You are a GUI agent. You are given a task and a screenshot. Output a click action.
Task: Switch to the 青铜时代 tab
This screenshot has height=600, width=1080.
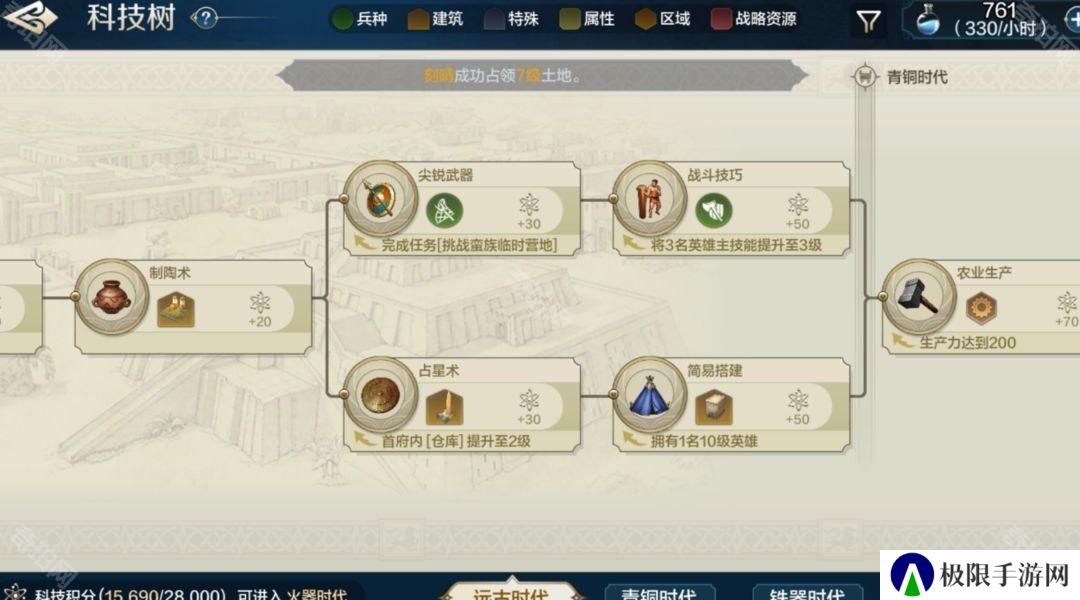pyautogui.click(x=660, y=592)
